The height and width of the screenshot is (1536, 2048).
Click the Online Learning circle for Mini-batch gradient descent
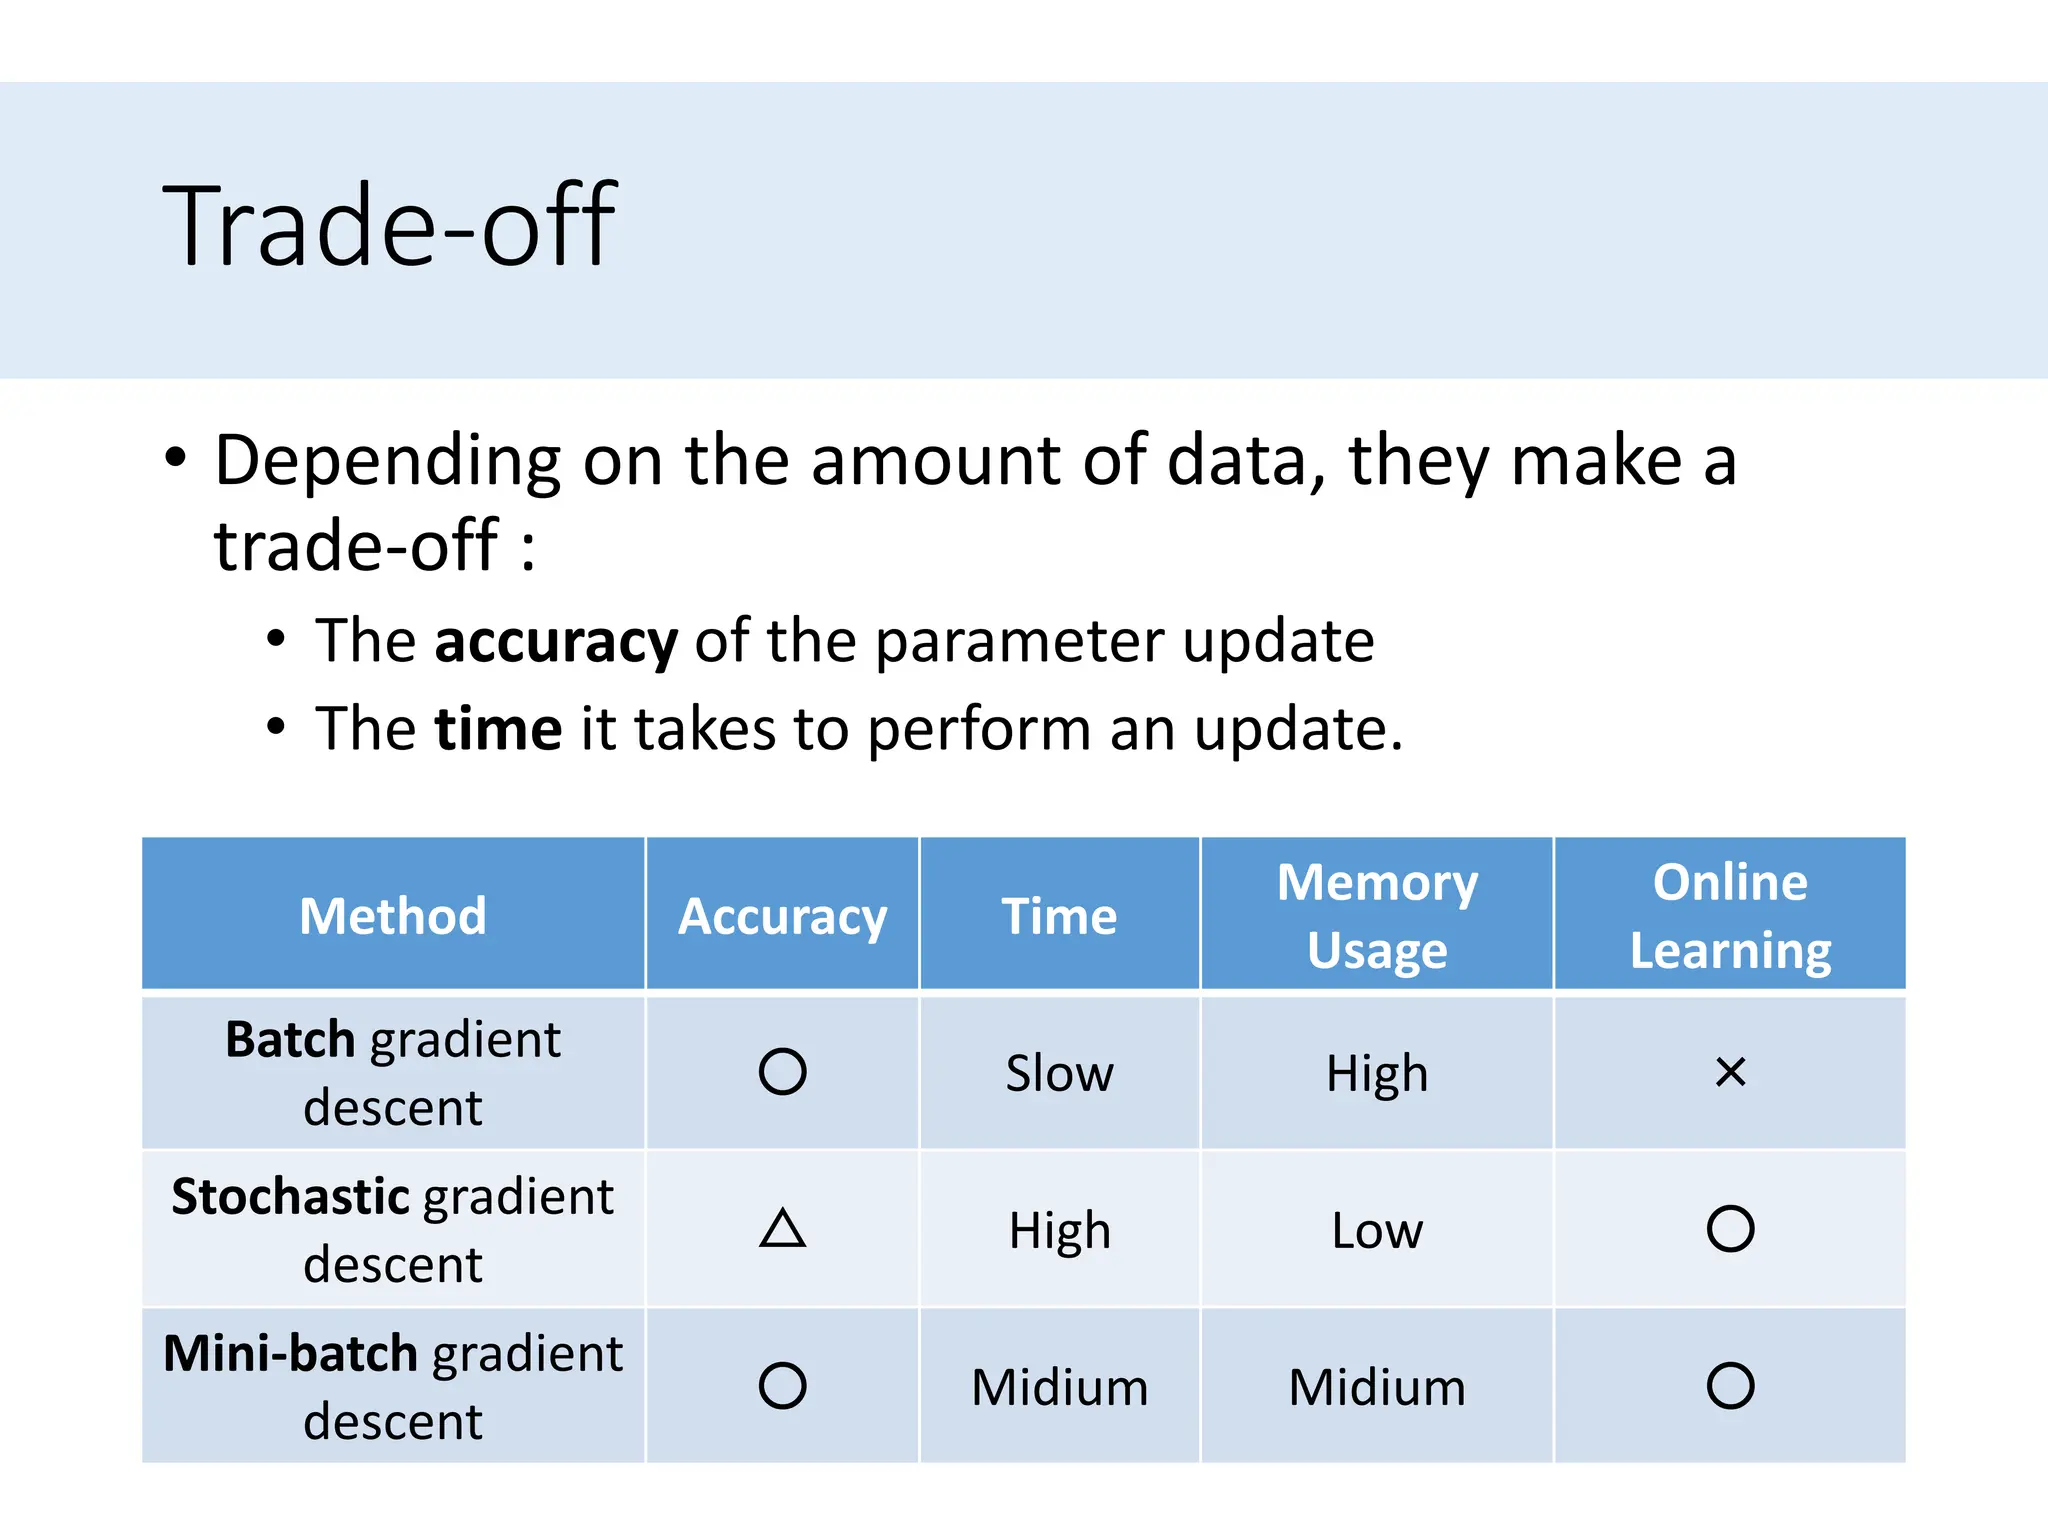click(1730, 1386)
